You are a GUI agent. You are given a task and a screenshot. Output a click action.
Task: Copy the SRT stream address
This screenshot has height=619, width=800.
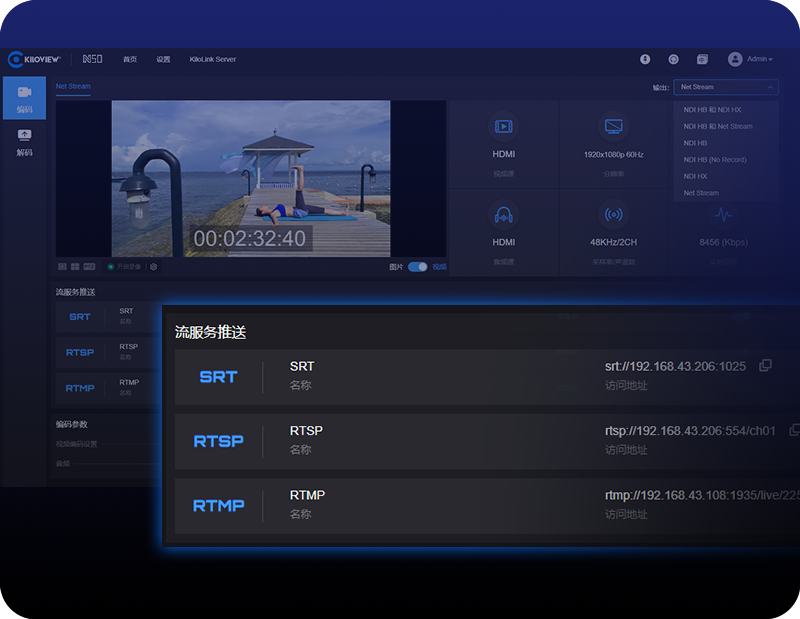765,366
